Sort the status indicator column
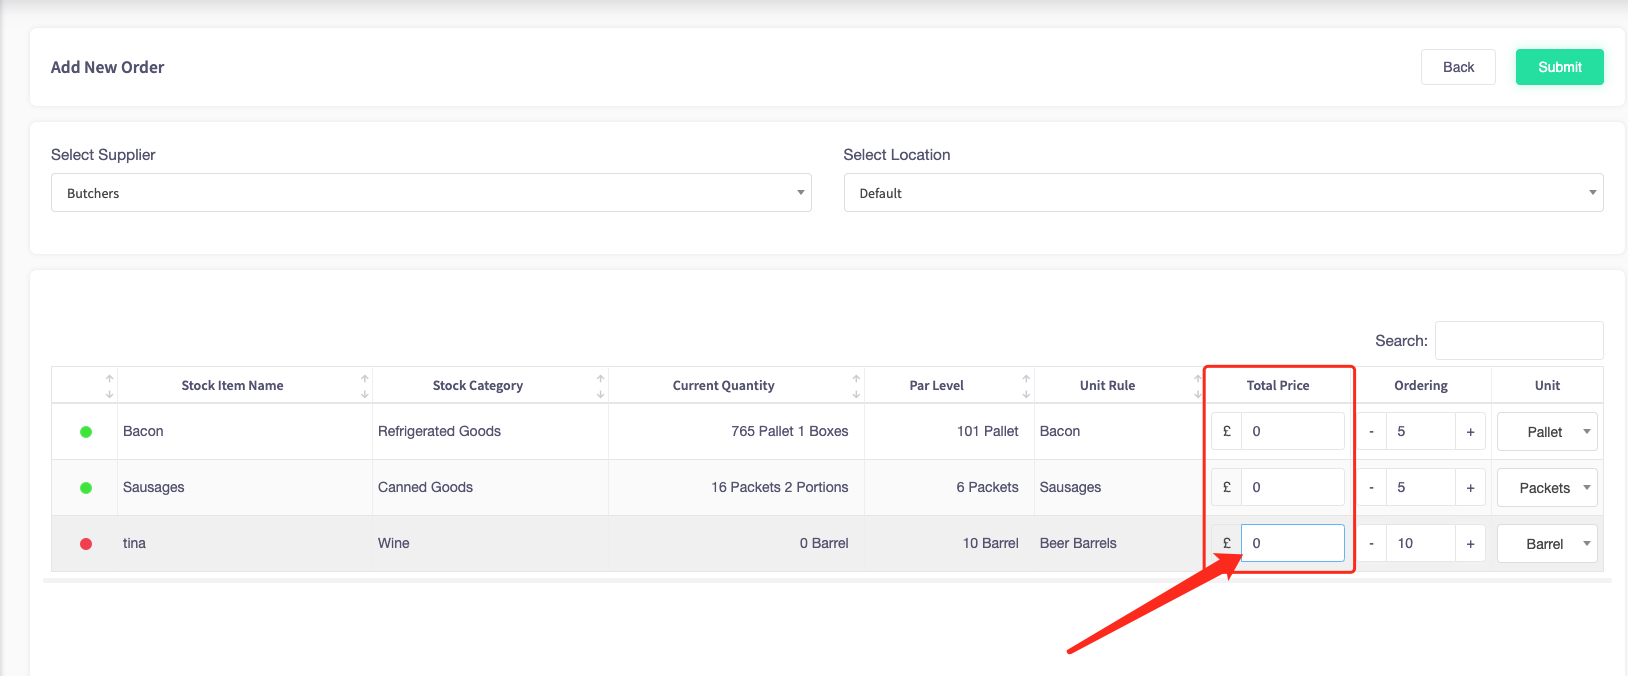Image resolution: width=1628 pixels, height=676 pixels. (x=85, y=385)
